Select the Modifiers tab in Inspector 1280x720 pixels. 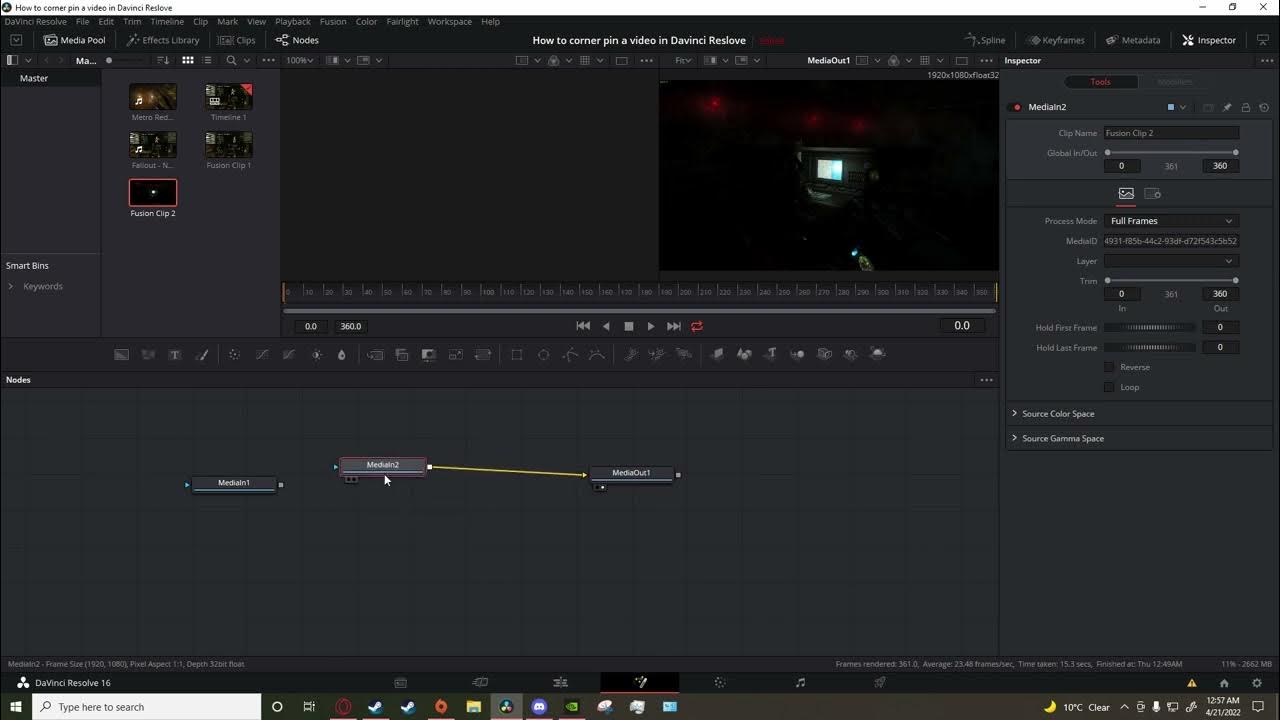[1174, 82]
